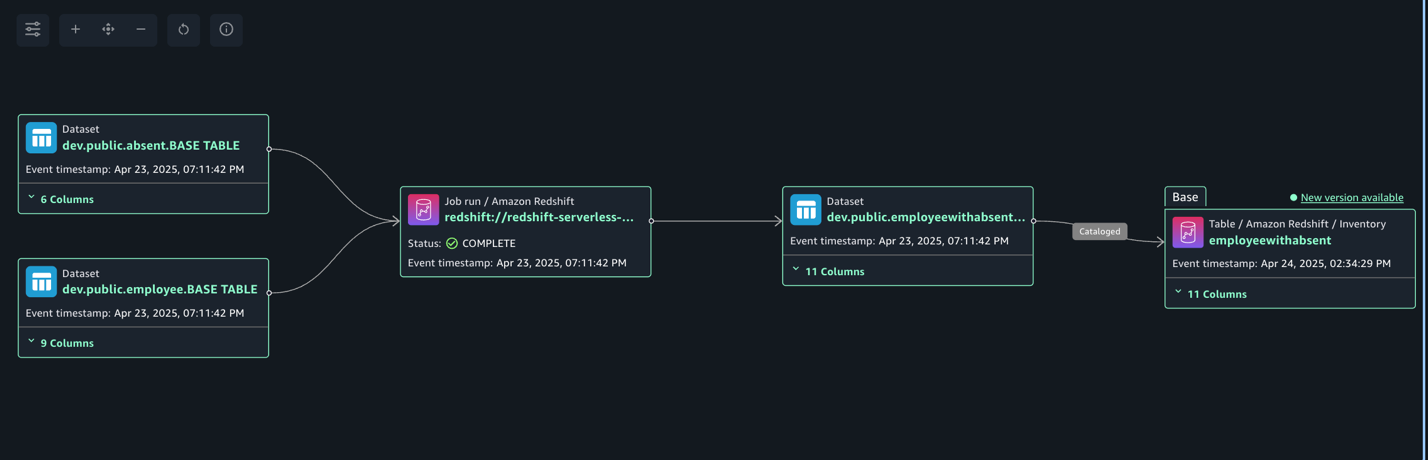The width and height of the screenshot is (1428, 460).
Task: Expand 6 Columns in absent dataset
Action: tap(61, 199)
